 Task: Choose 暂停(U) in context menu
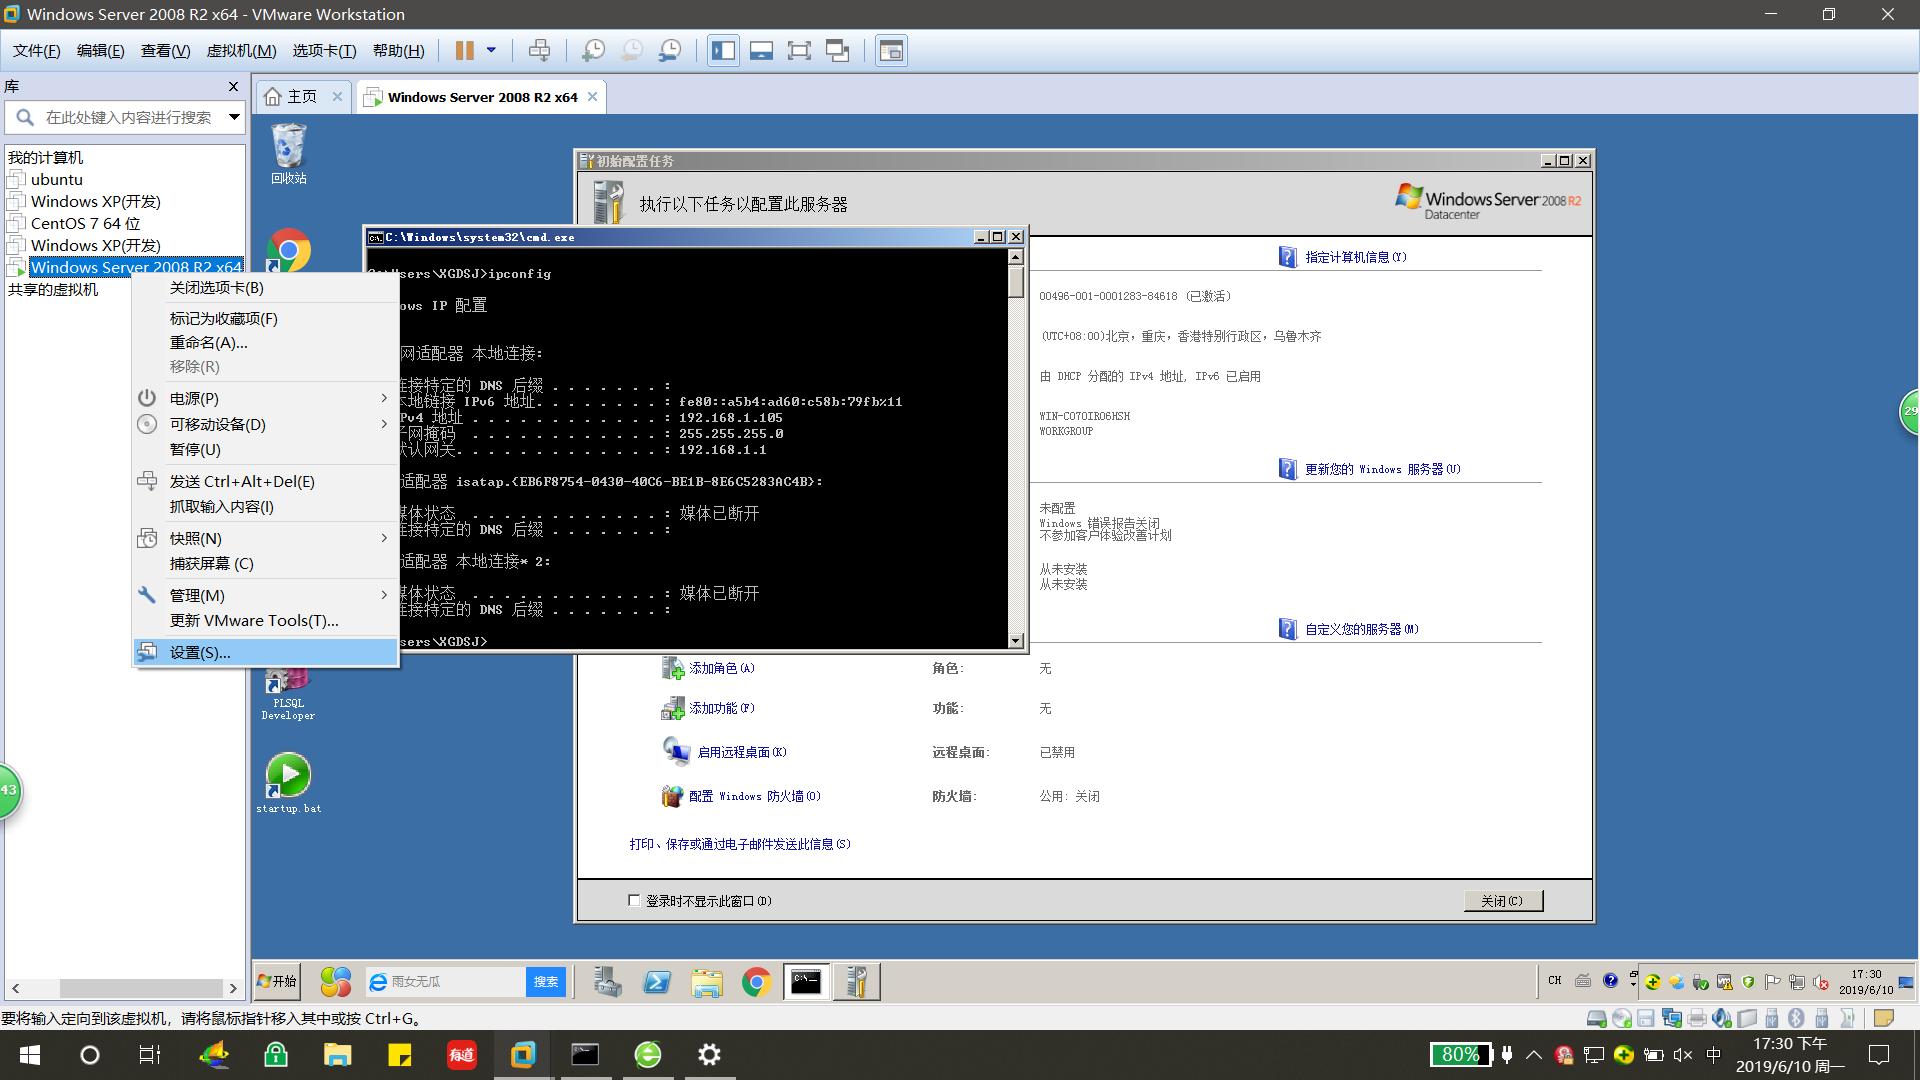click(266, 449)
